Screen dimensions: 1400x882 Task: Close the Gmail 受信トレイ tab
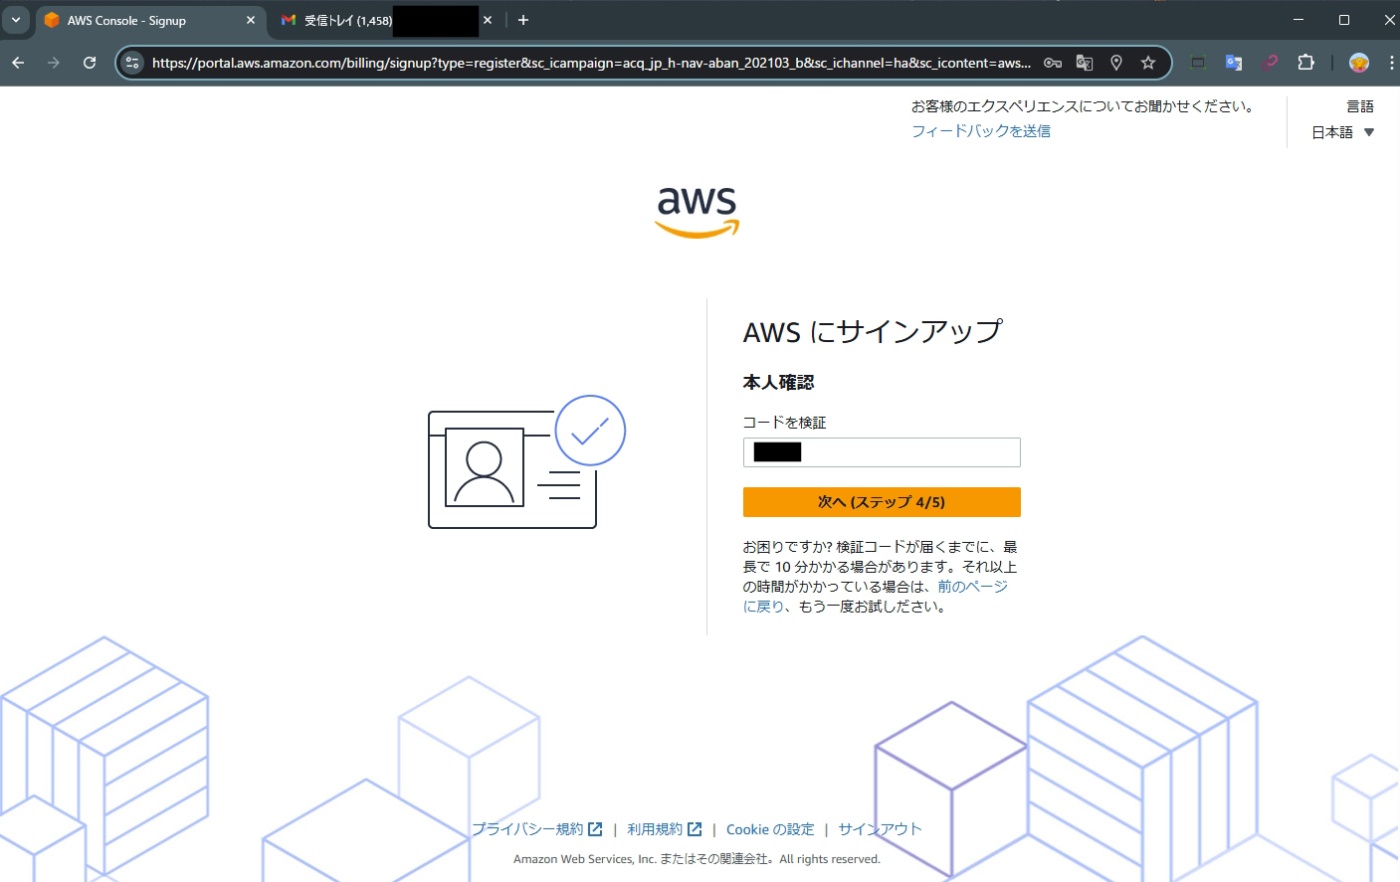click(x=487, y=20)
